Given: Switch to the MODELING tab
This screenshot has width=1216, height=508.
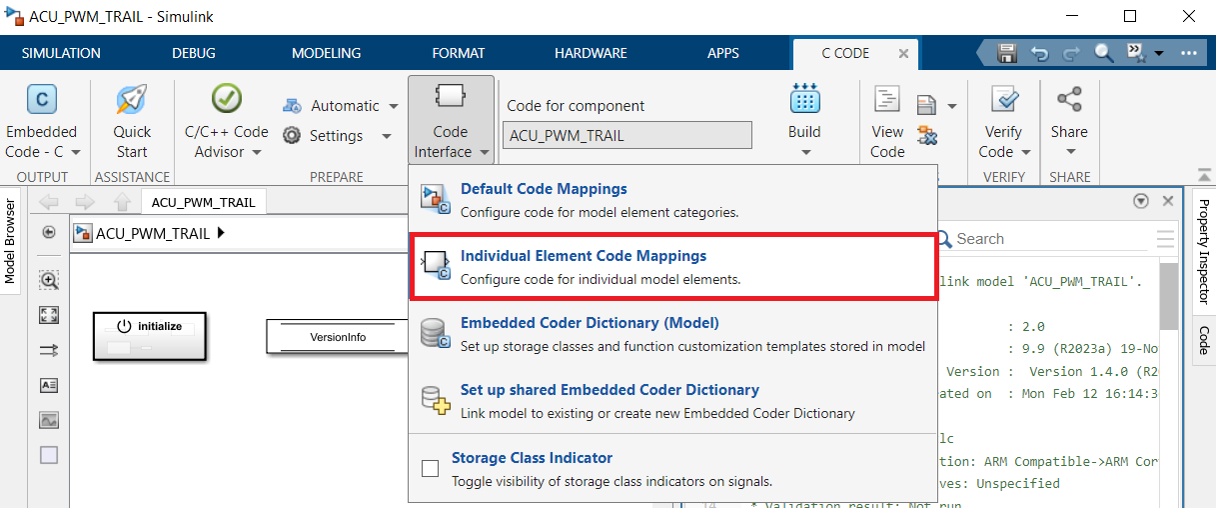Looking at the screenshot, I should coord(326,53).
